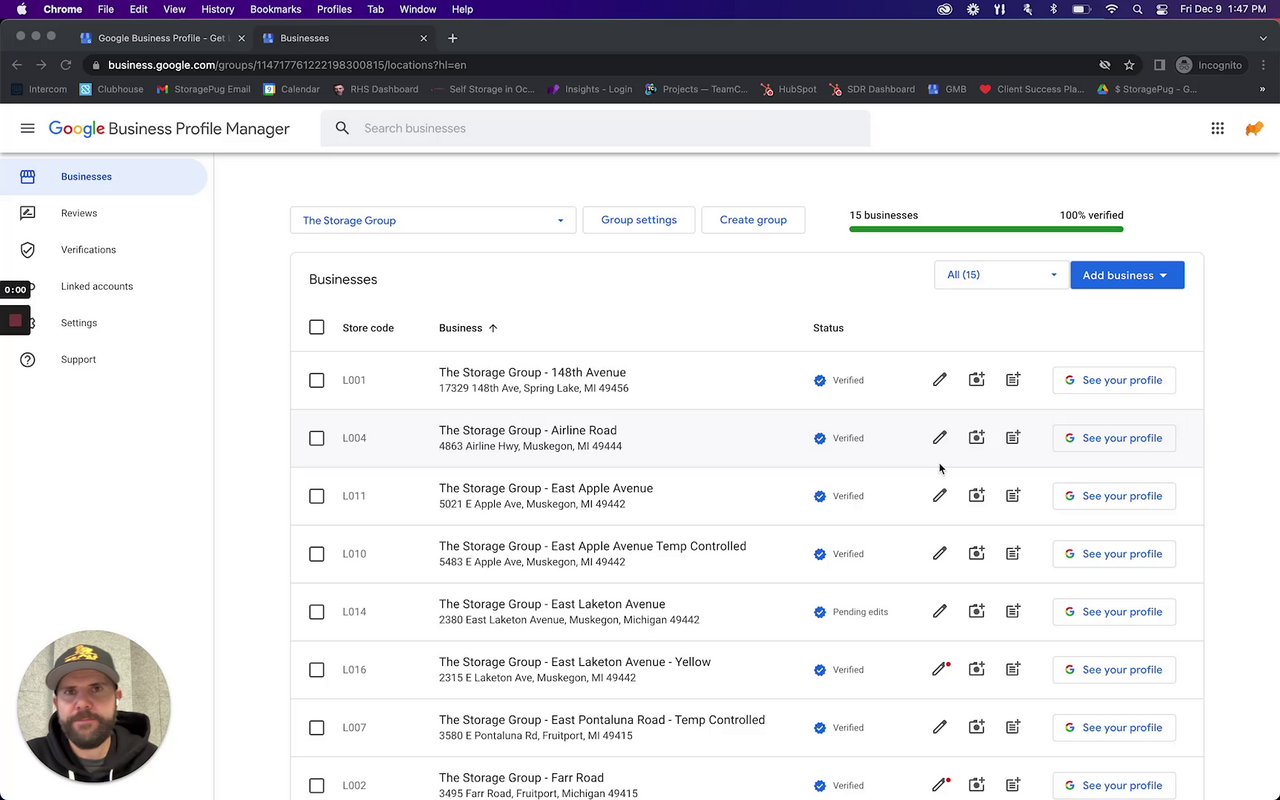
Task: See your profile for East Laketon Avenue L014
Action: click(x=1114, y=612)
